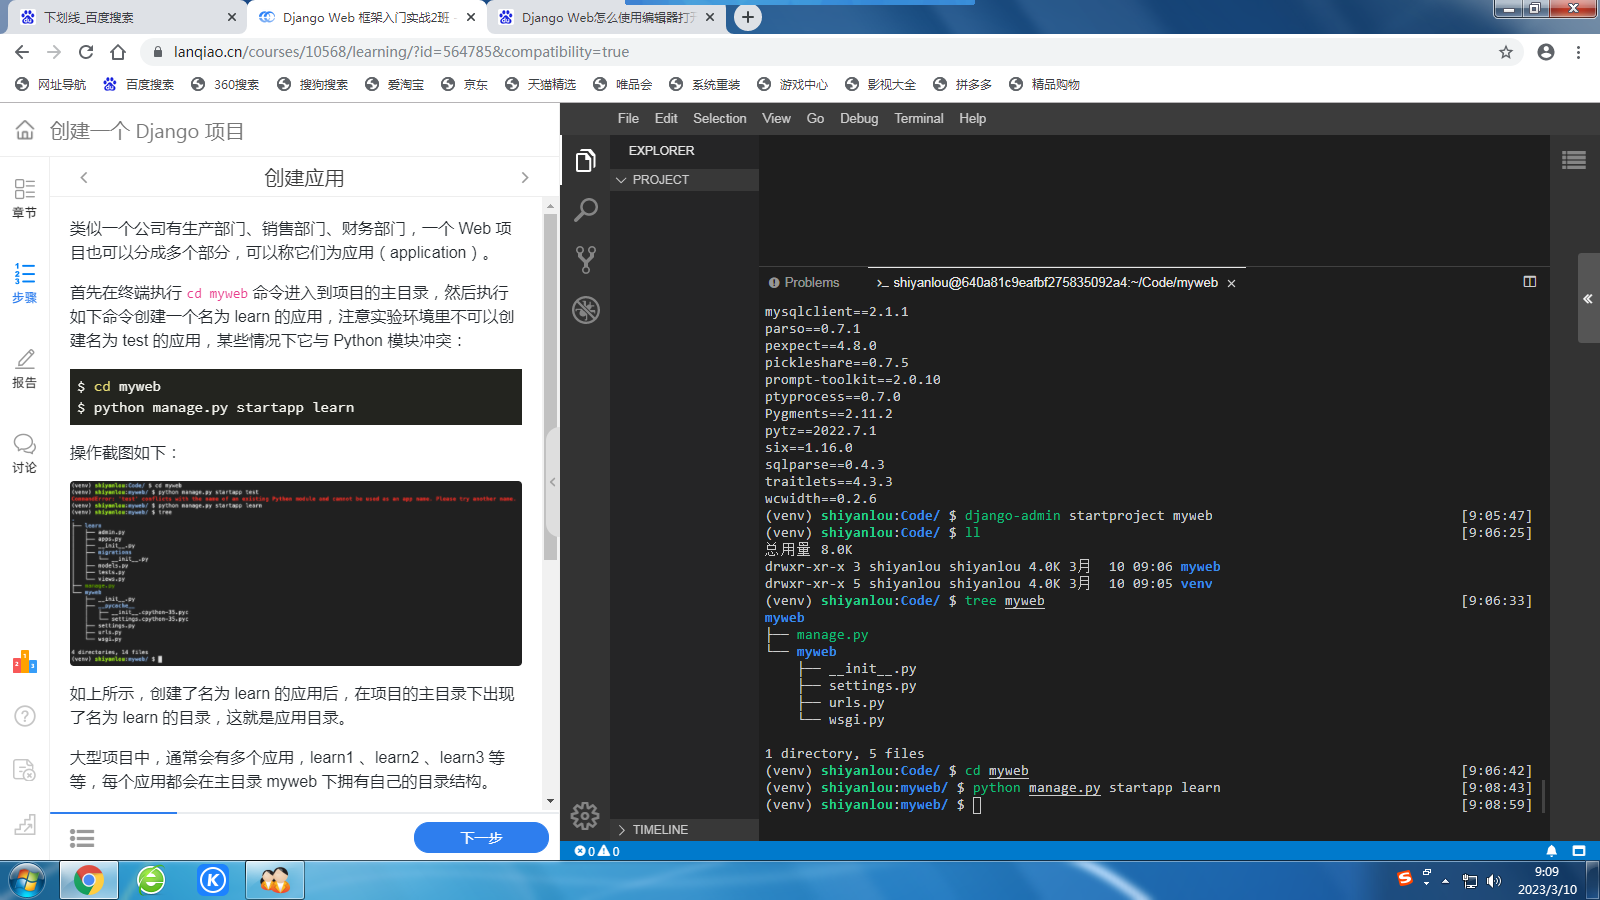Image resolution: width=1600 pixels, height=900 pixels.
Task: Open the Search magnifier in activity bar
Action: coord(586,210)
